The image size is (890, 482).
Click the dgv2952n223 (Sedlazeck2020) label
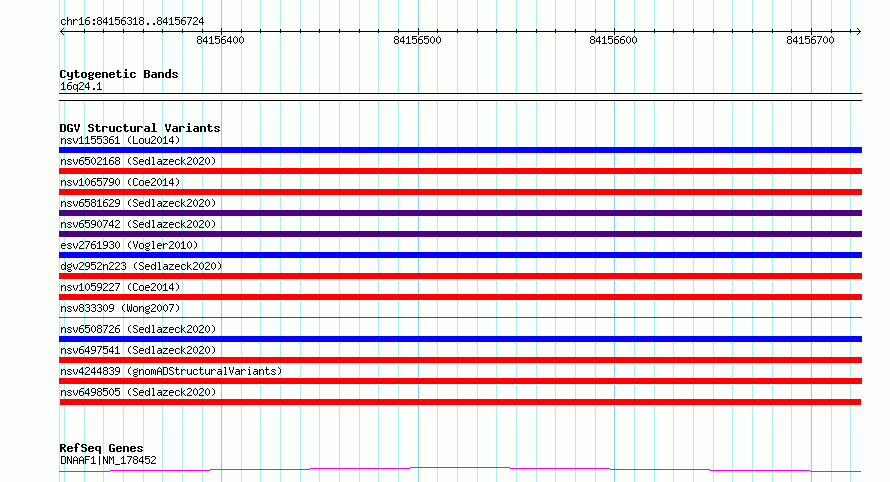click(x=141, y=266)
